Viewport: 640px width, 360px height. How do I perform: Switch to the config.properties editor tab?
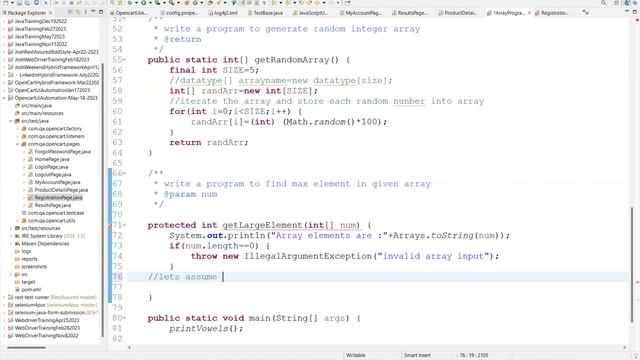click(179, 13)
